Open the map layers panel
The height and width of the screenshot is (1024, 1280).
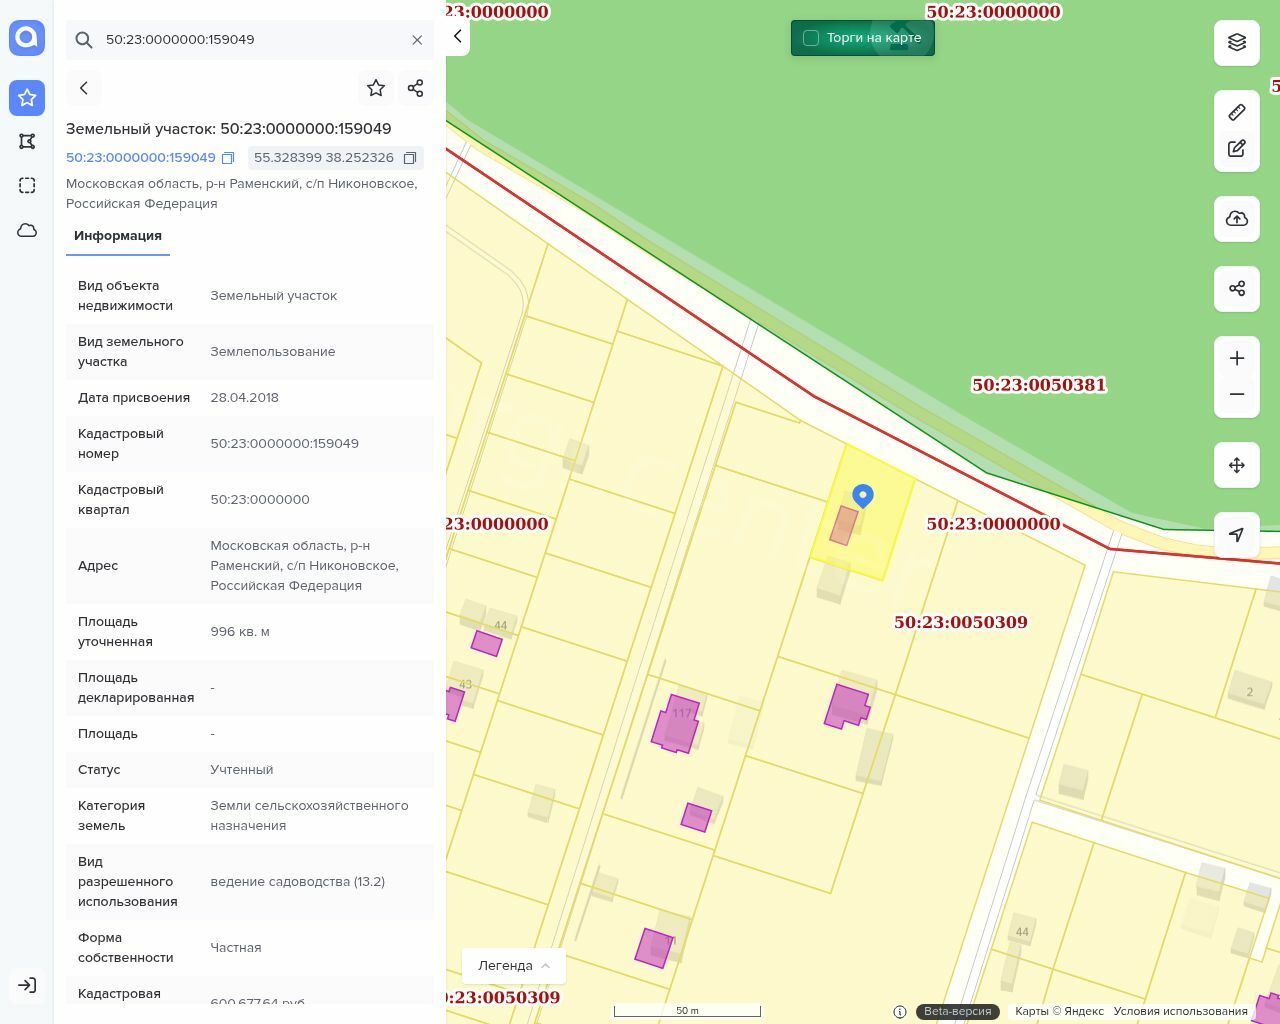click(1237, 42)
